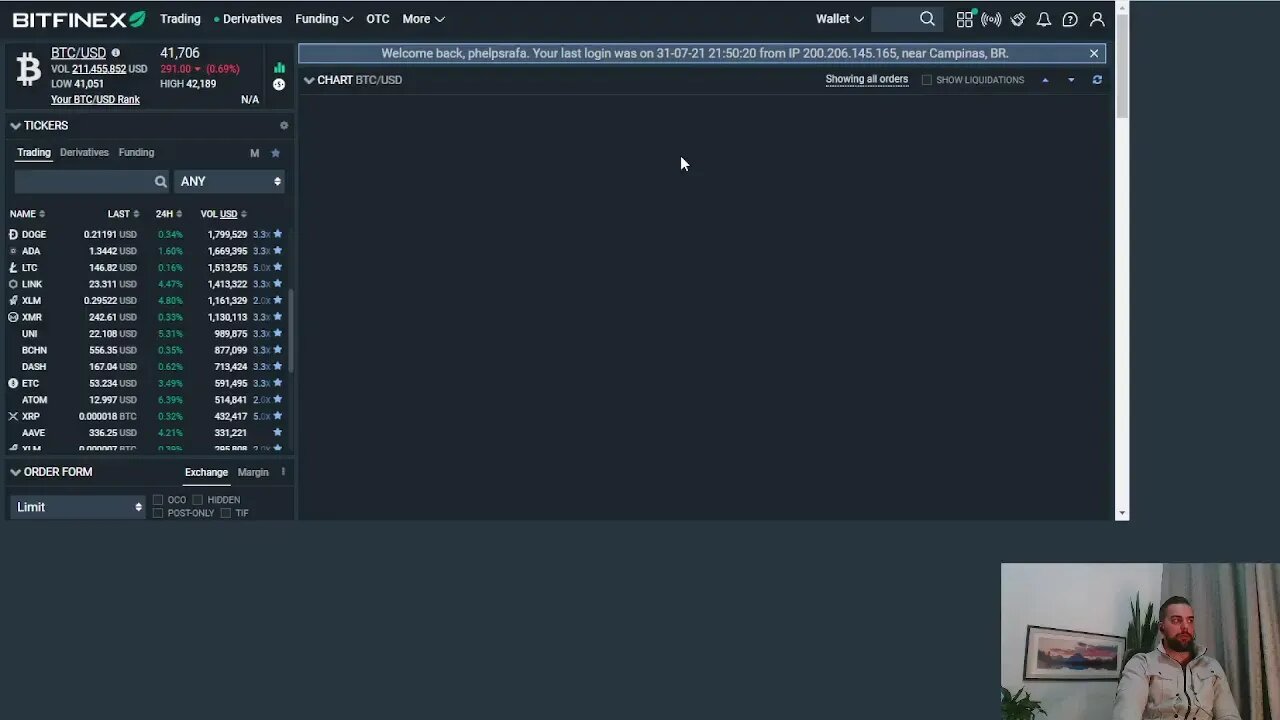Open Your BTC/USD Rank link
The image size is (1280, 720).
(x=95, y=100)
